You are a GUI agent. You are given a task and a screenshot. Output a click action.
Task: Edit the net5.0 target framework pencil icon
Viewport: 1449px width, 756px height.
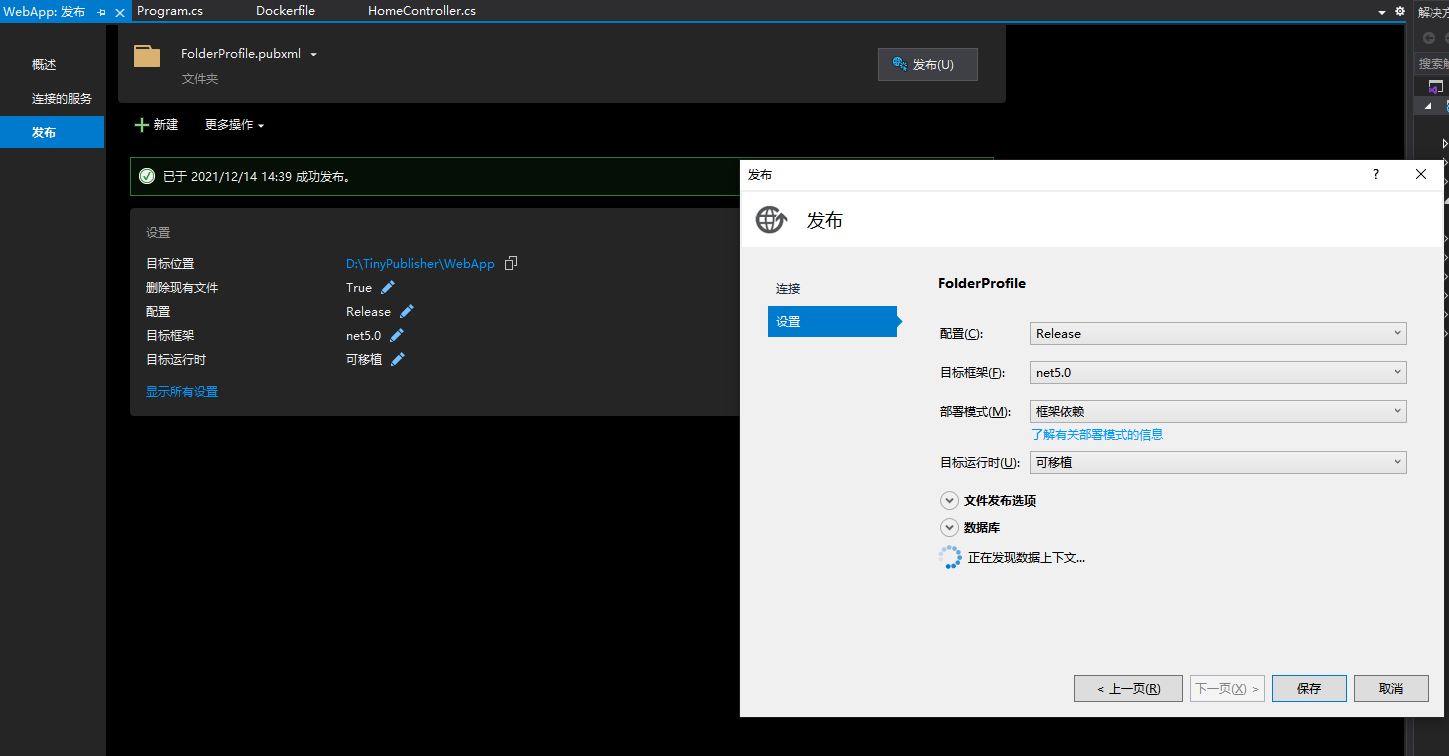tap(397, 335)
